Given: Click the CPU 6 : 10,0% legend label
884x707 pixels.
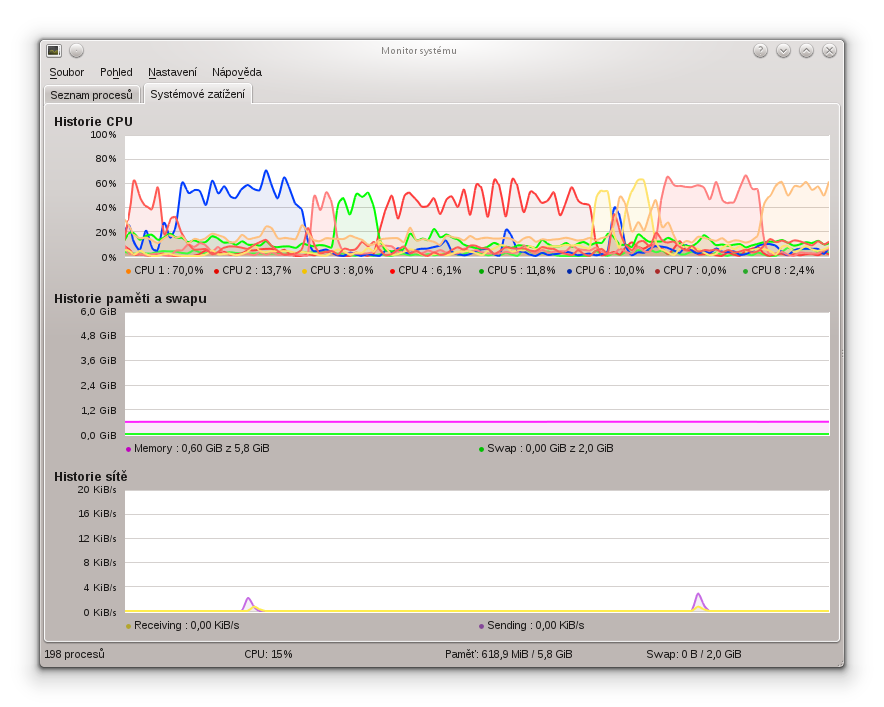Looking at the screenshot, I should (x=609, y=271).
